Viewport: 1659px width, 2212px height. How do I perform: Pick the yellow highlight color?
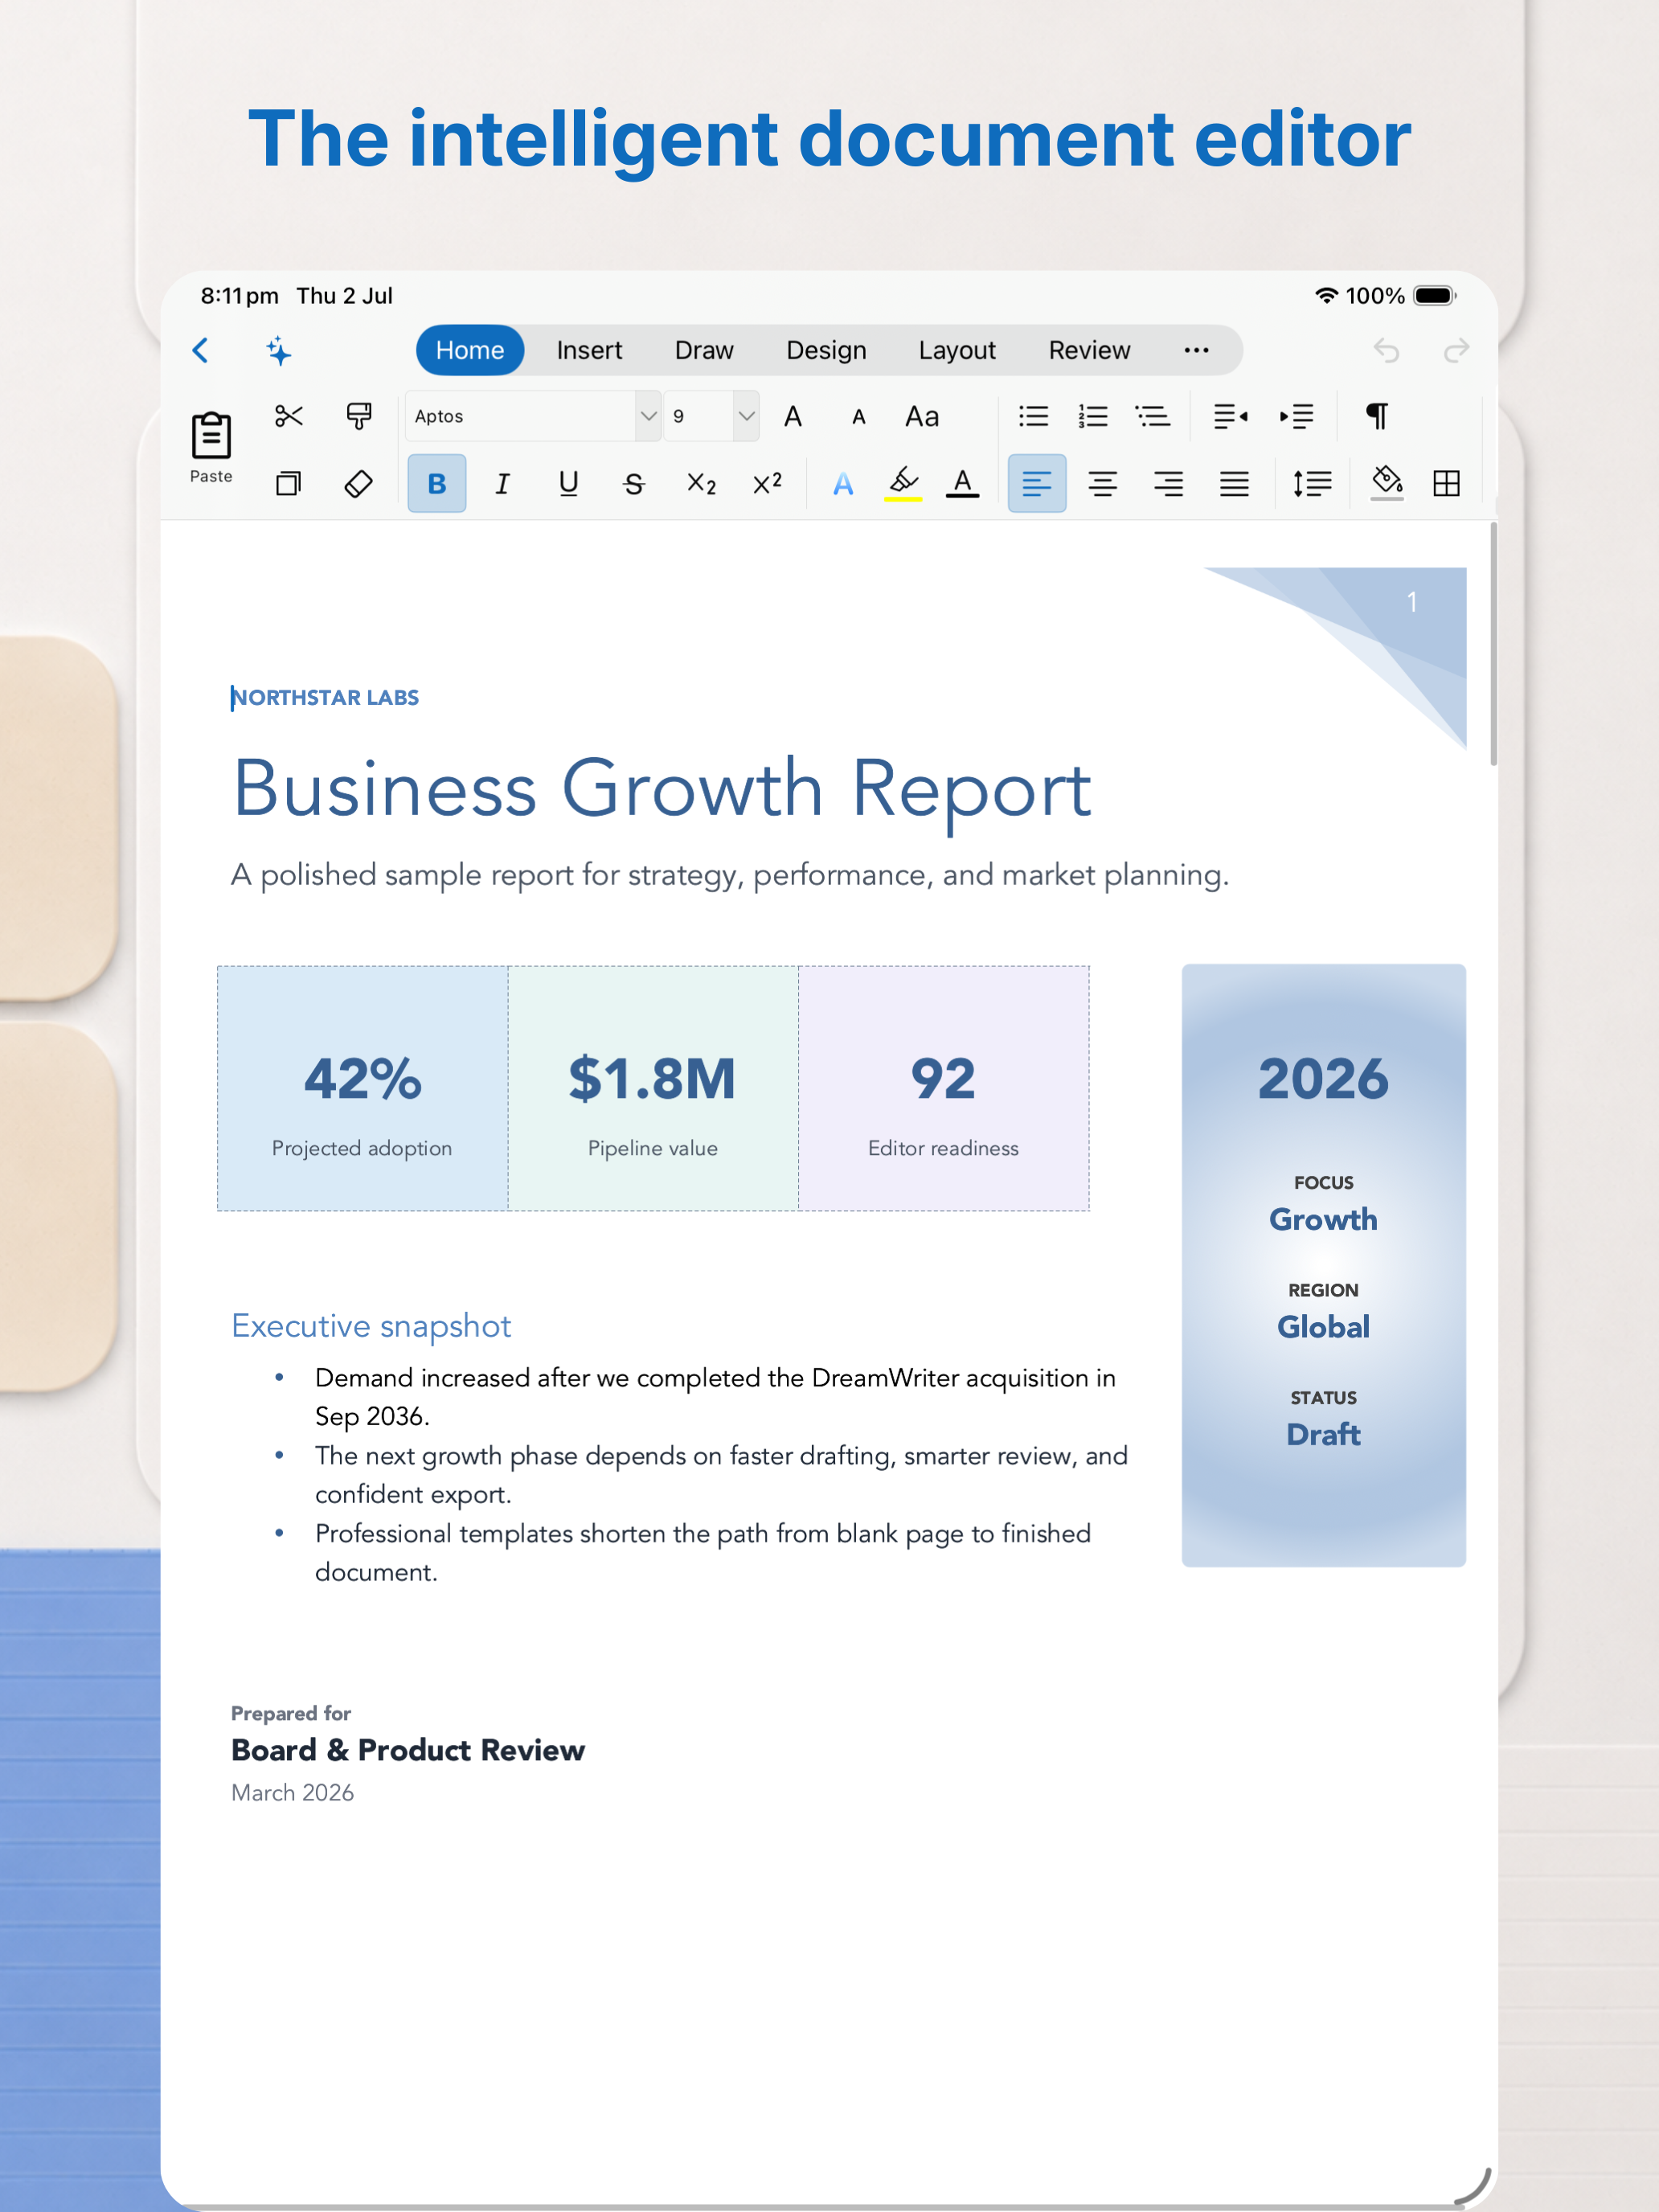(x=903, y=484)
